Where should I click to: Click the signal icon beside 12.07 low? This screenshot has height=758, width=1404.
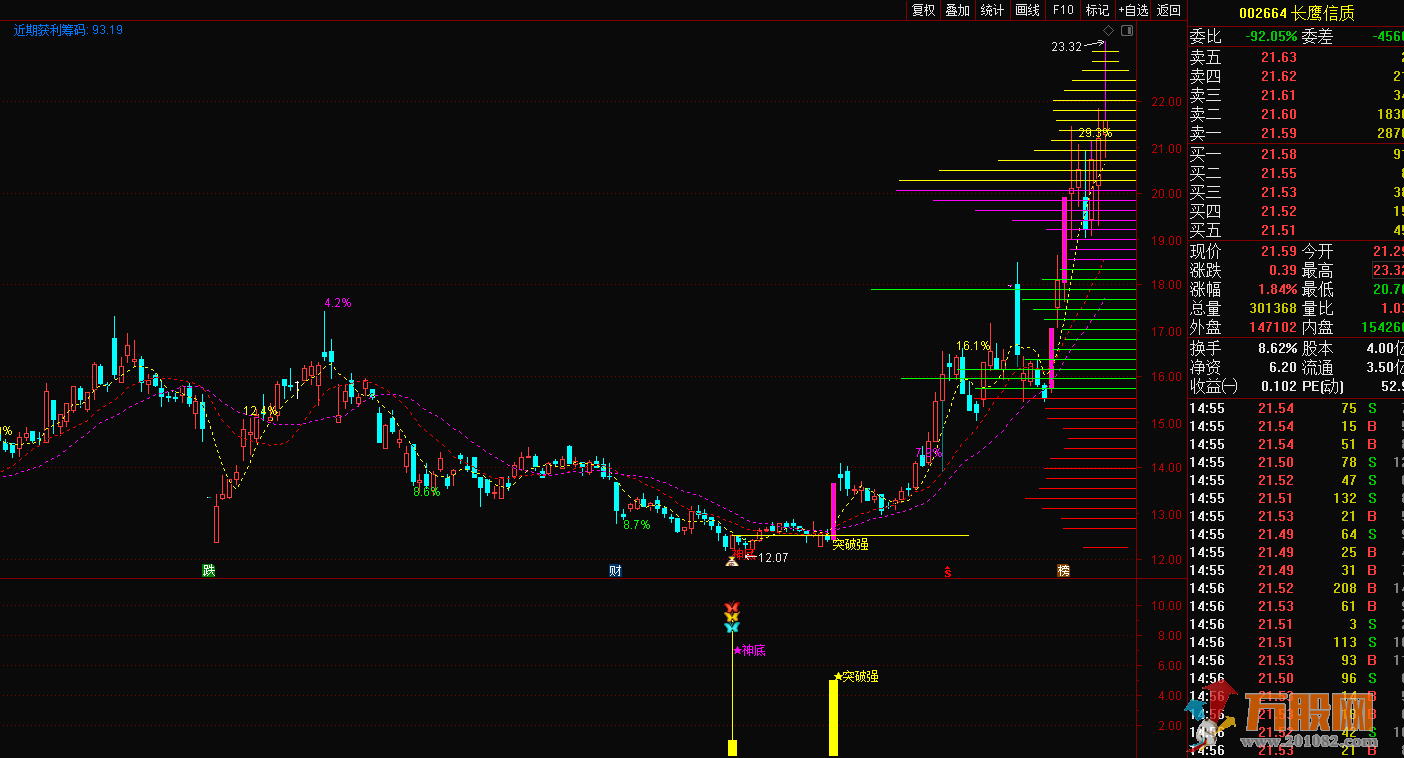pos(731,560)
